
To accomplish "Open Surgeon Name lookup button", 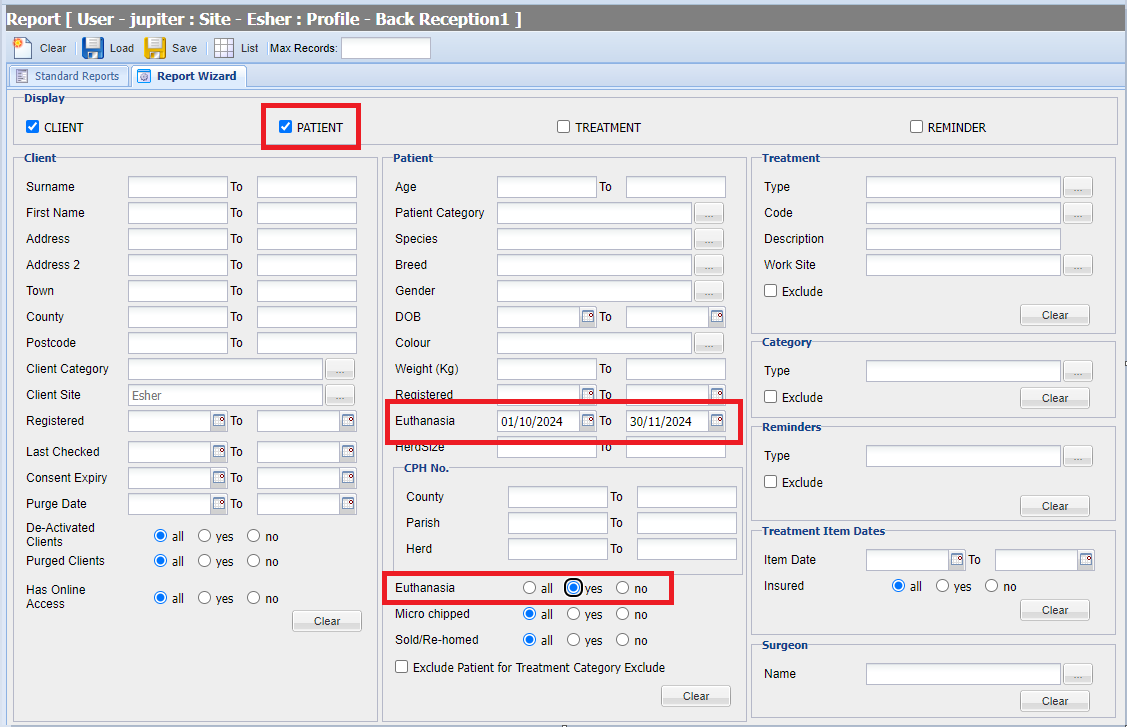I will (1078, 674).
